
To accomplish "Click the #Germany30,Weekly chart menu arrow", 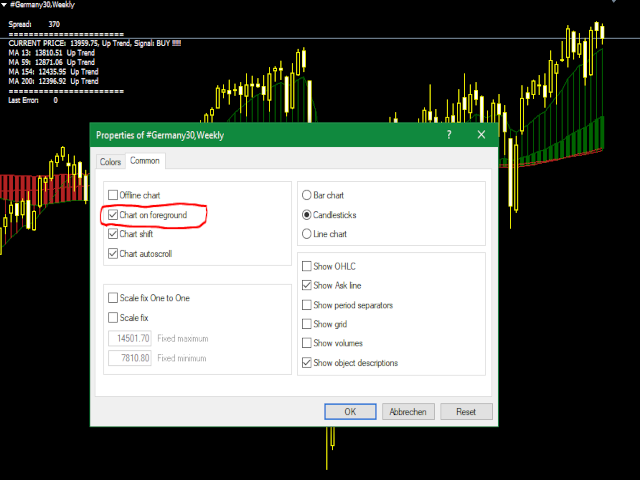I will pos(4,5).
